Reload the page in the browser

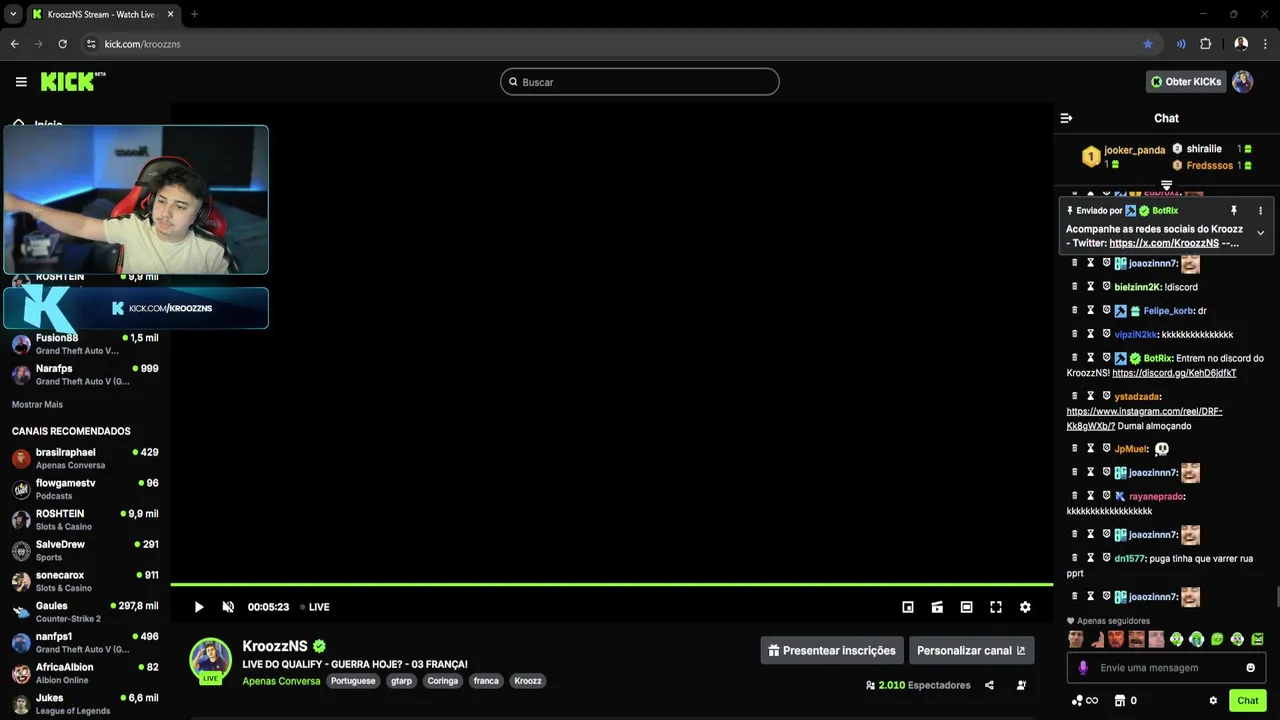[62, 44]
